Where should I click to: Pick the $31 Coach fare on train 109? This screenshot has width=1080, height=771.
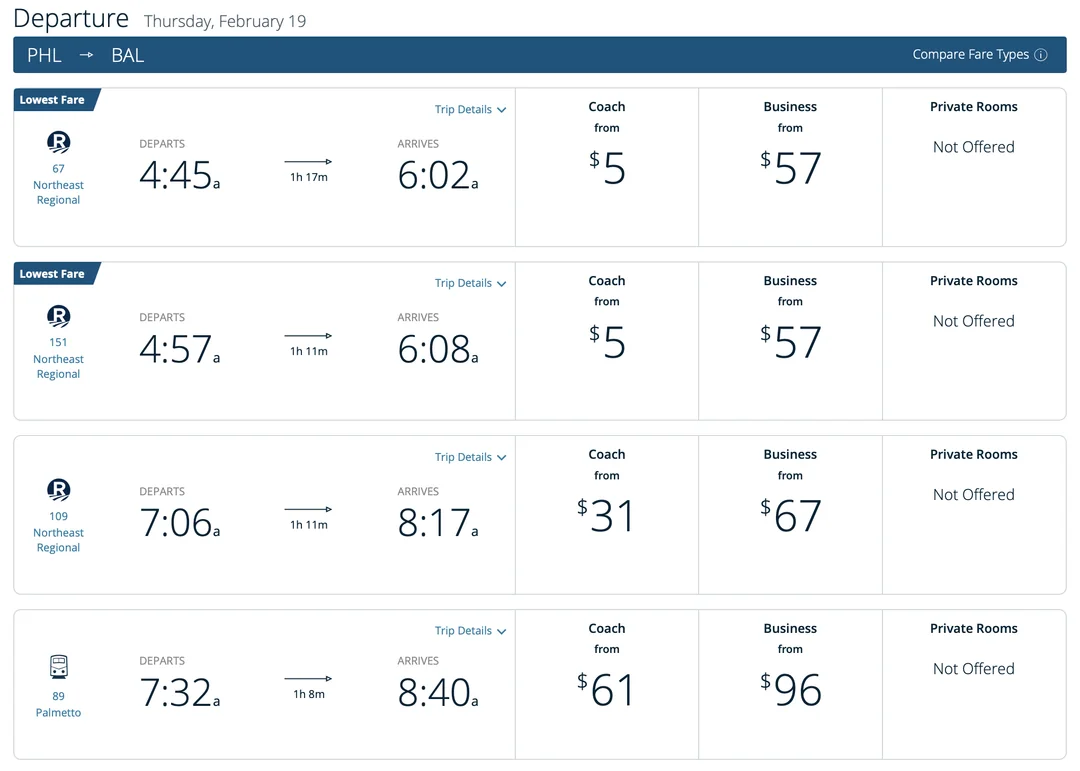(607, 515)
